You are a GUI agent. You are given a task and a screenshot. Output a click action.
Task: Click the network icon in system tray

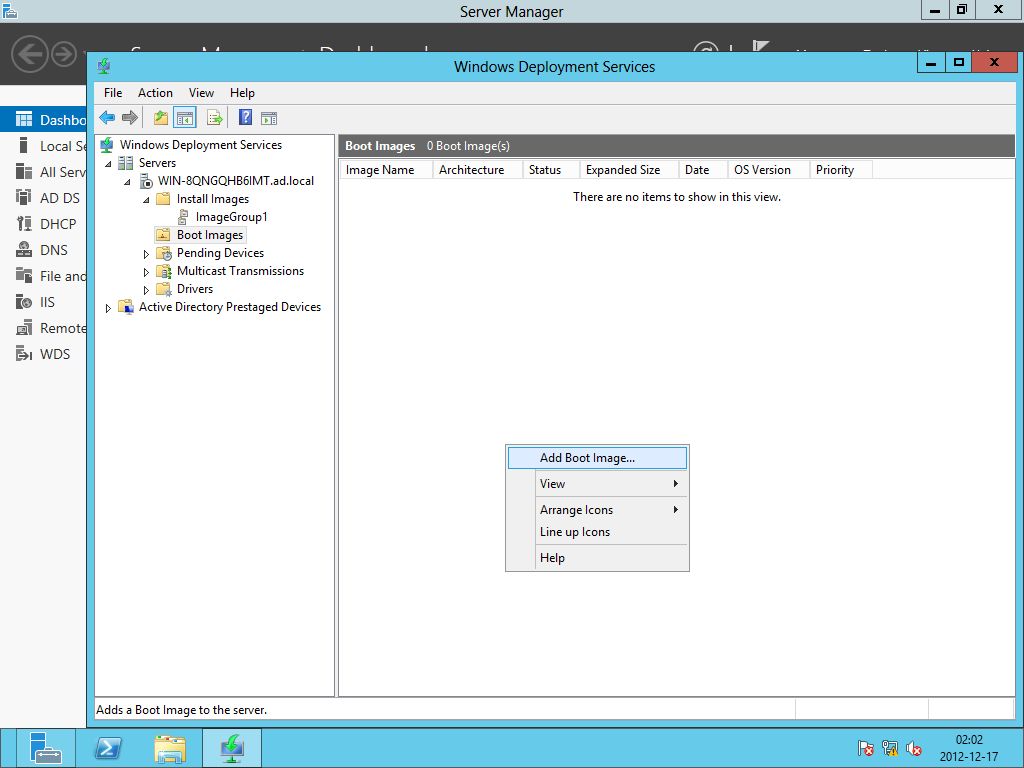(889, 748)
